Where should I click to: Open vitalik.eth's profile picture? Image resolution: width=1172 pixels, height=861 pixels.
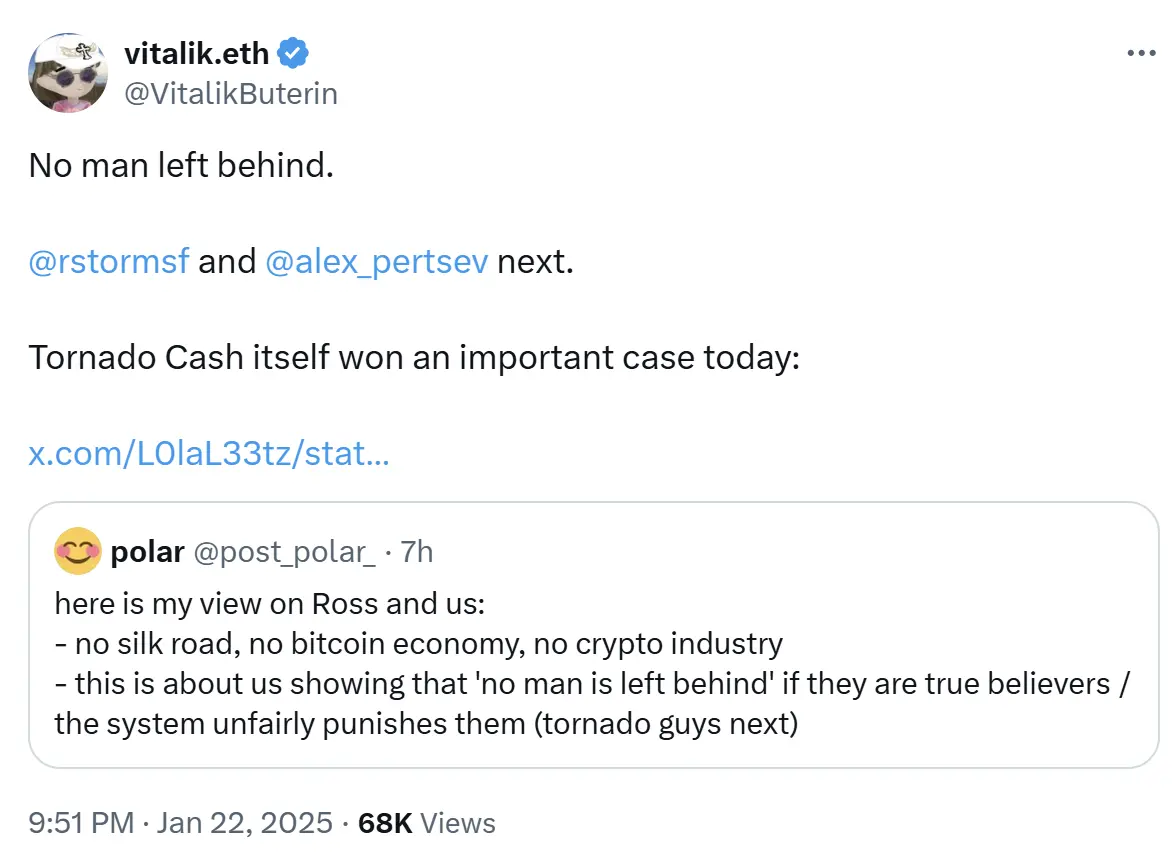click(68, 73)
